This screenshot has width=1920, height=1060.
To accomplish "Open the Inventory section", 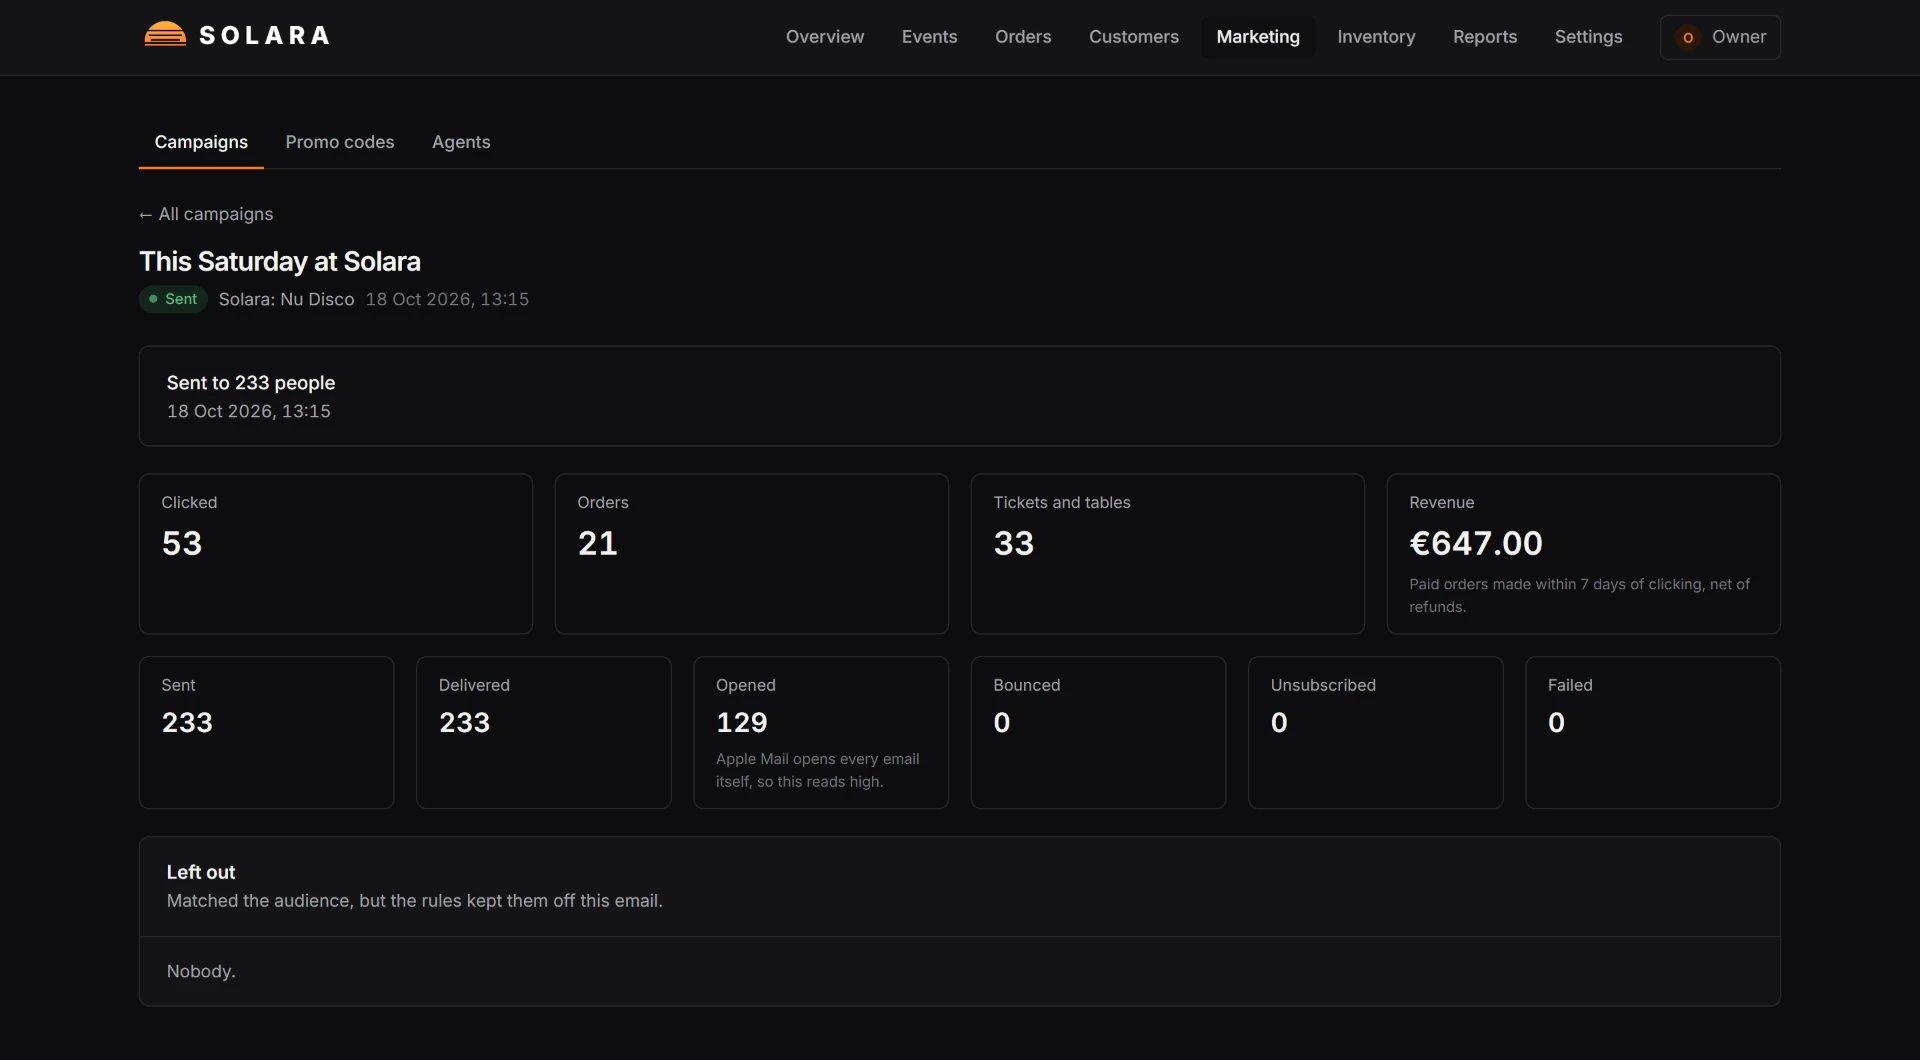I will tap(1376, 37).
